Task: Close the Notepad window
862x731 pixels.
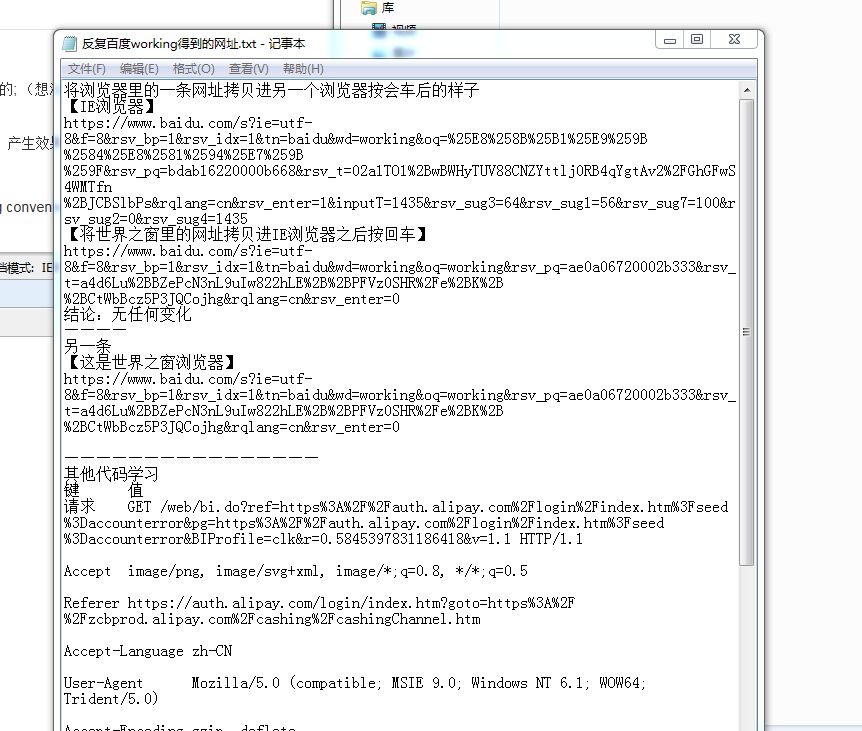Action: [x=734, y=40]
